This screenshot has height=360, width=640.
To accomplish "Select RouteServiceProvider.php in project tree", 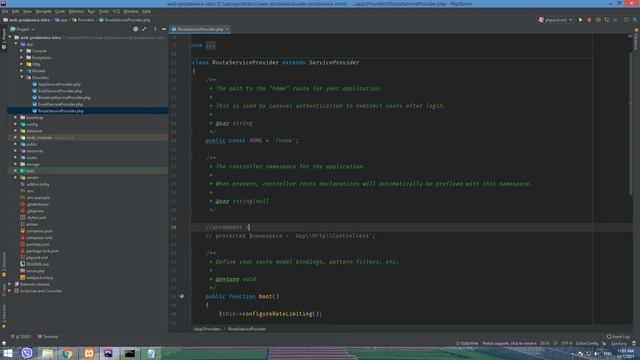I will (60, 111).
